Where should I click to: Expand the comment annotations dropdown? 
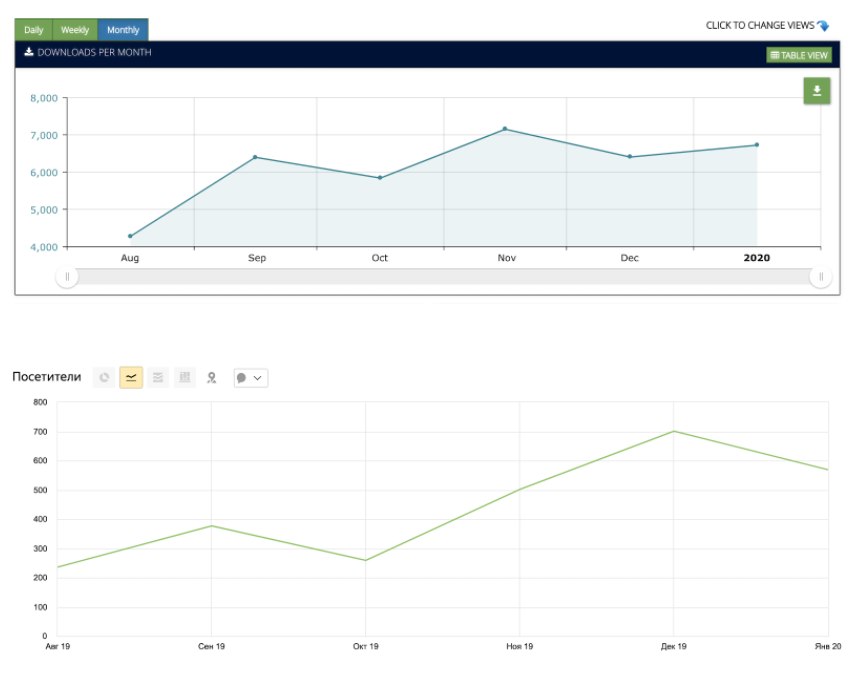coord(250,377)
